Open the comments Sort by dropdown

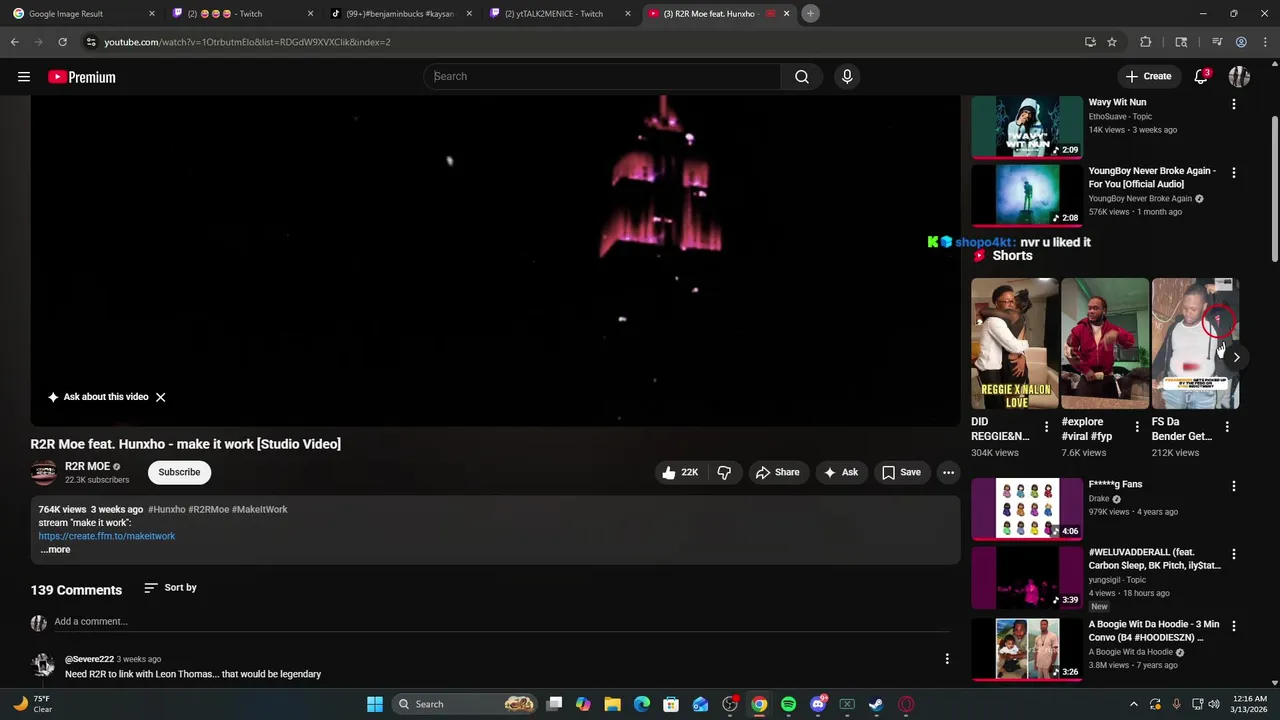point(170,588)
